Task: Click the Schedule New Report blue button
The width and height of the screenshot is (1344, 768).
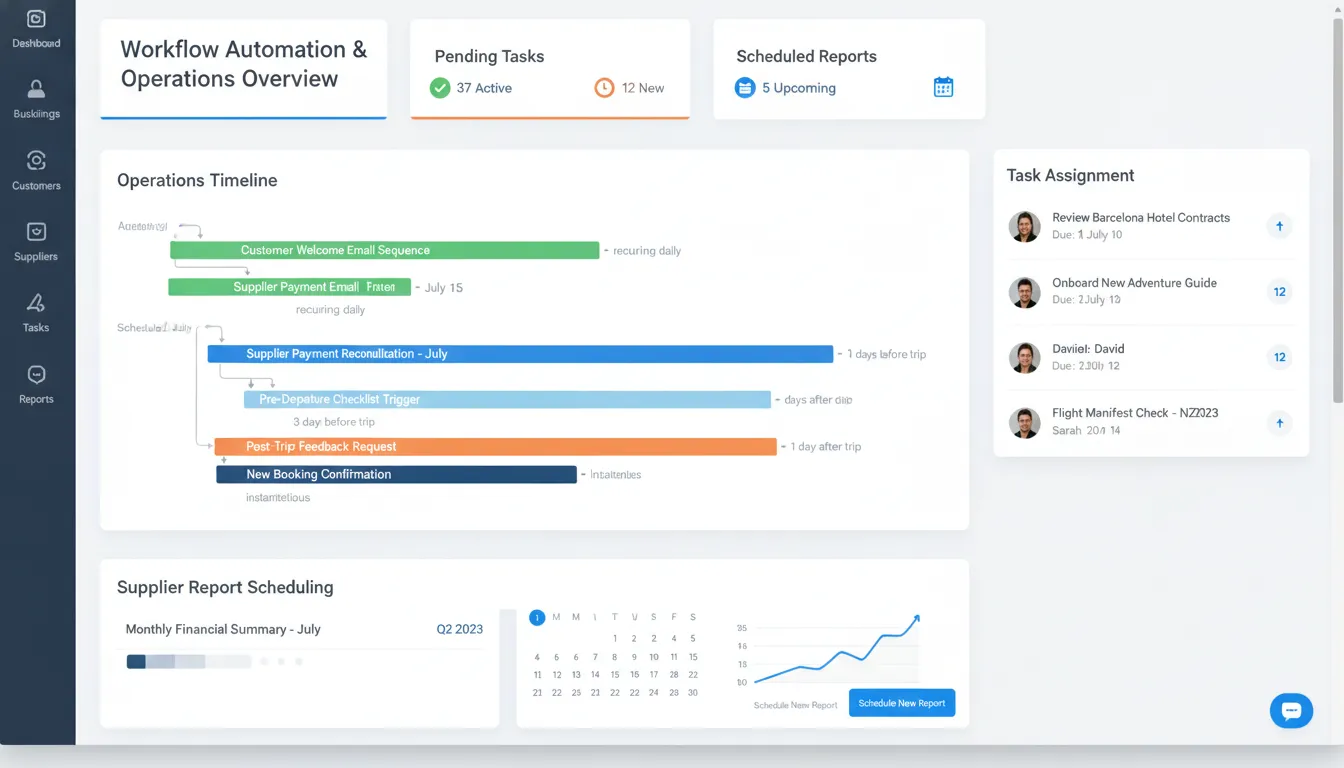Action: coord(902,703)
